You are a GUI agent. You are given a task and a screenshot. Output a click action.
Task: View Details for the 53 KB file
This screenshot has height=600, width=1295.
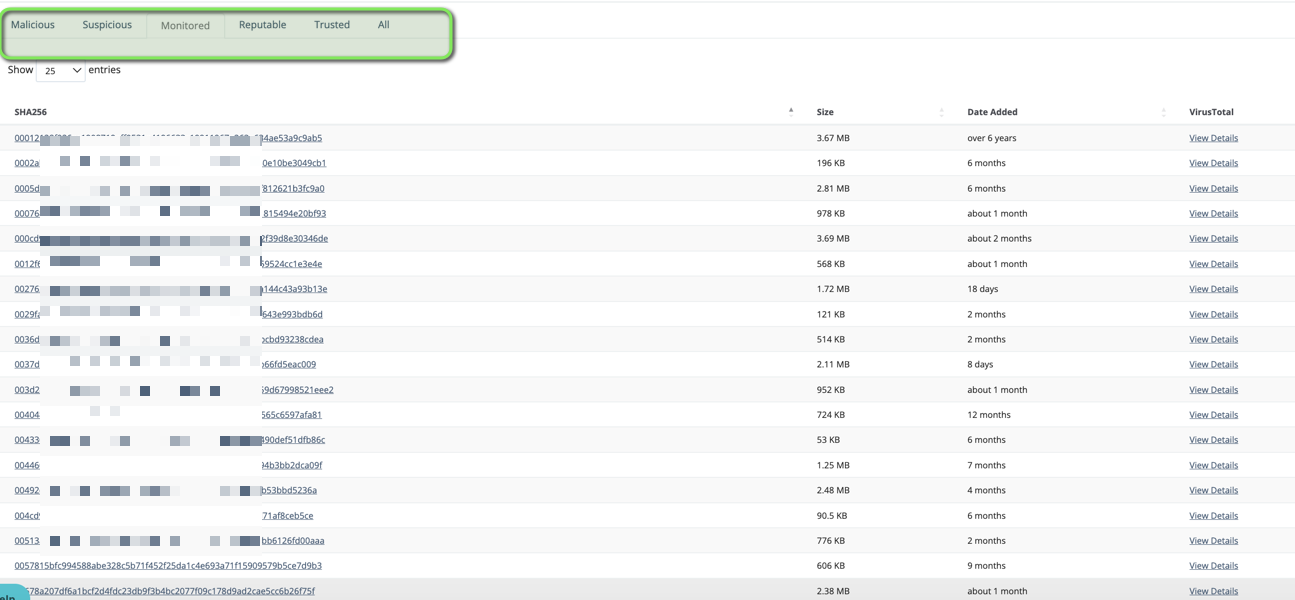[x=1213, y=440]
